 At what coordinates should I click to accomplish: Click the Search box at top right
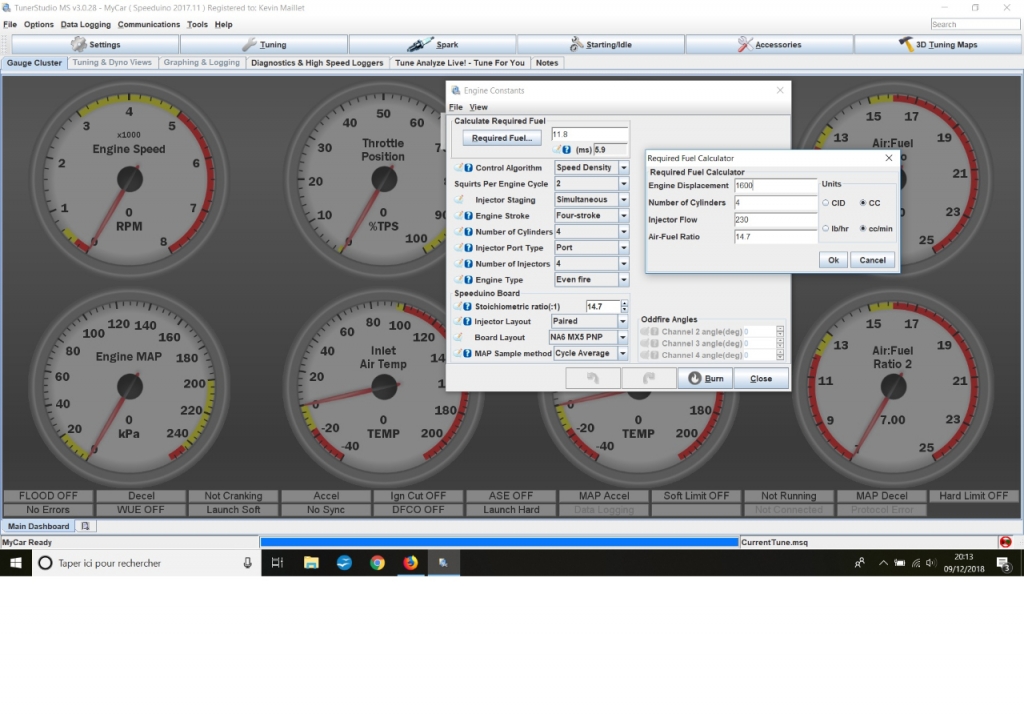(975, 24)
